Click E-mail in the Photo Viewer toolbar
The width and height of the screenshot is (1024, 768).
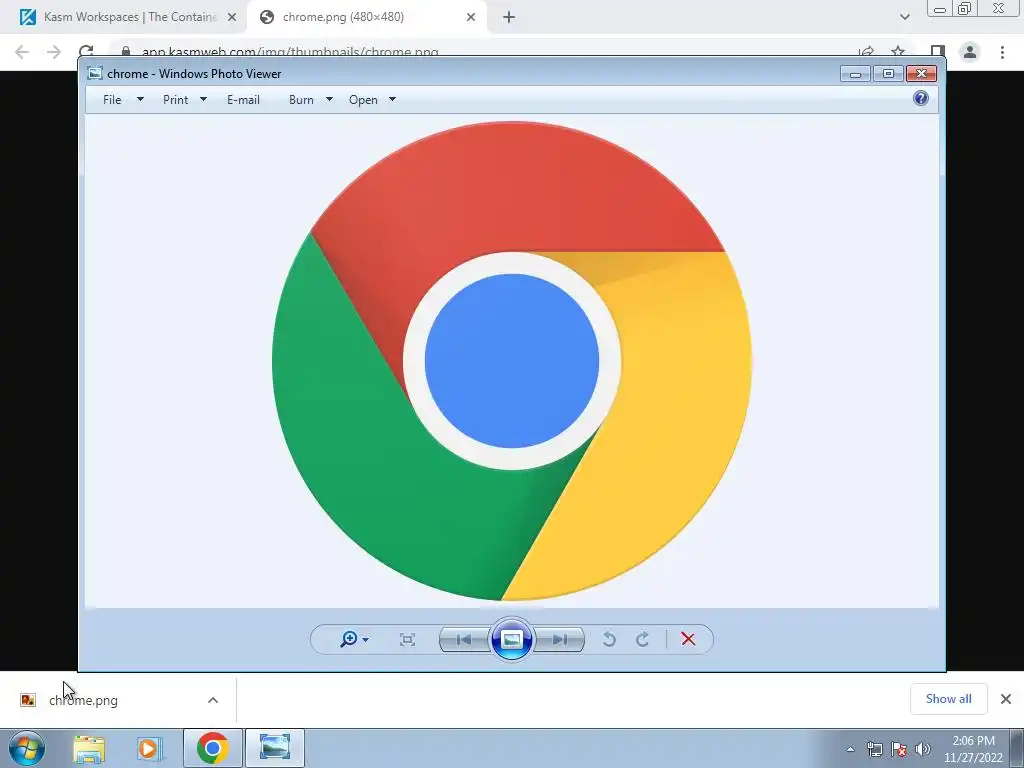click(244, 100)
